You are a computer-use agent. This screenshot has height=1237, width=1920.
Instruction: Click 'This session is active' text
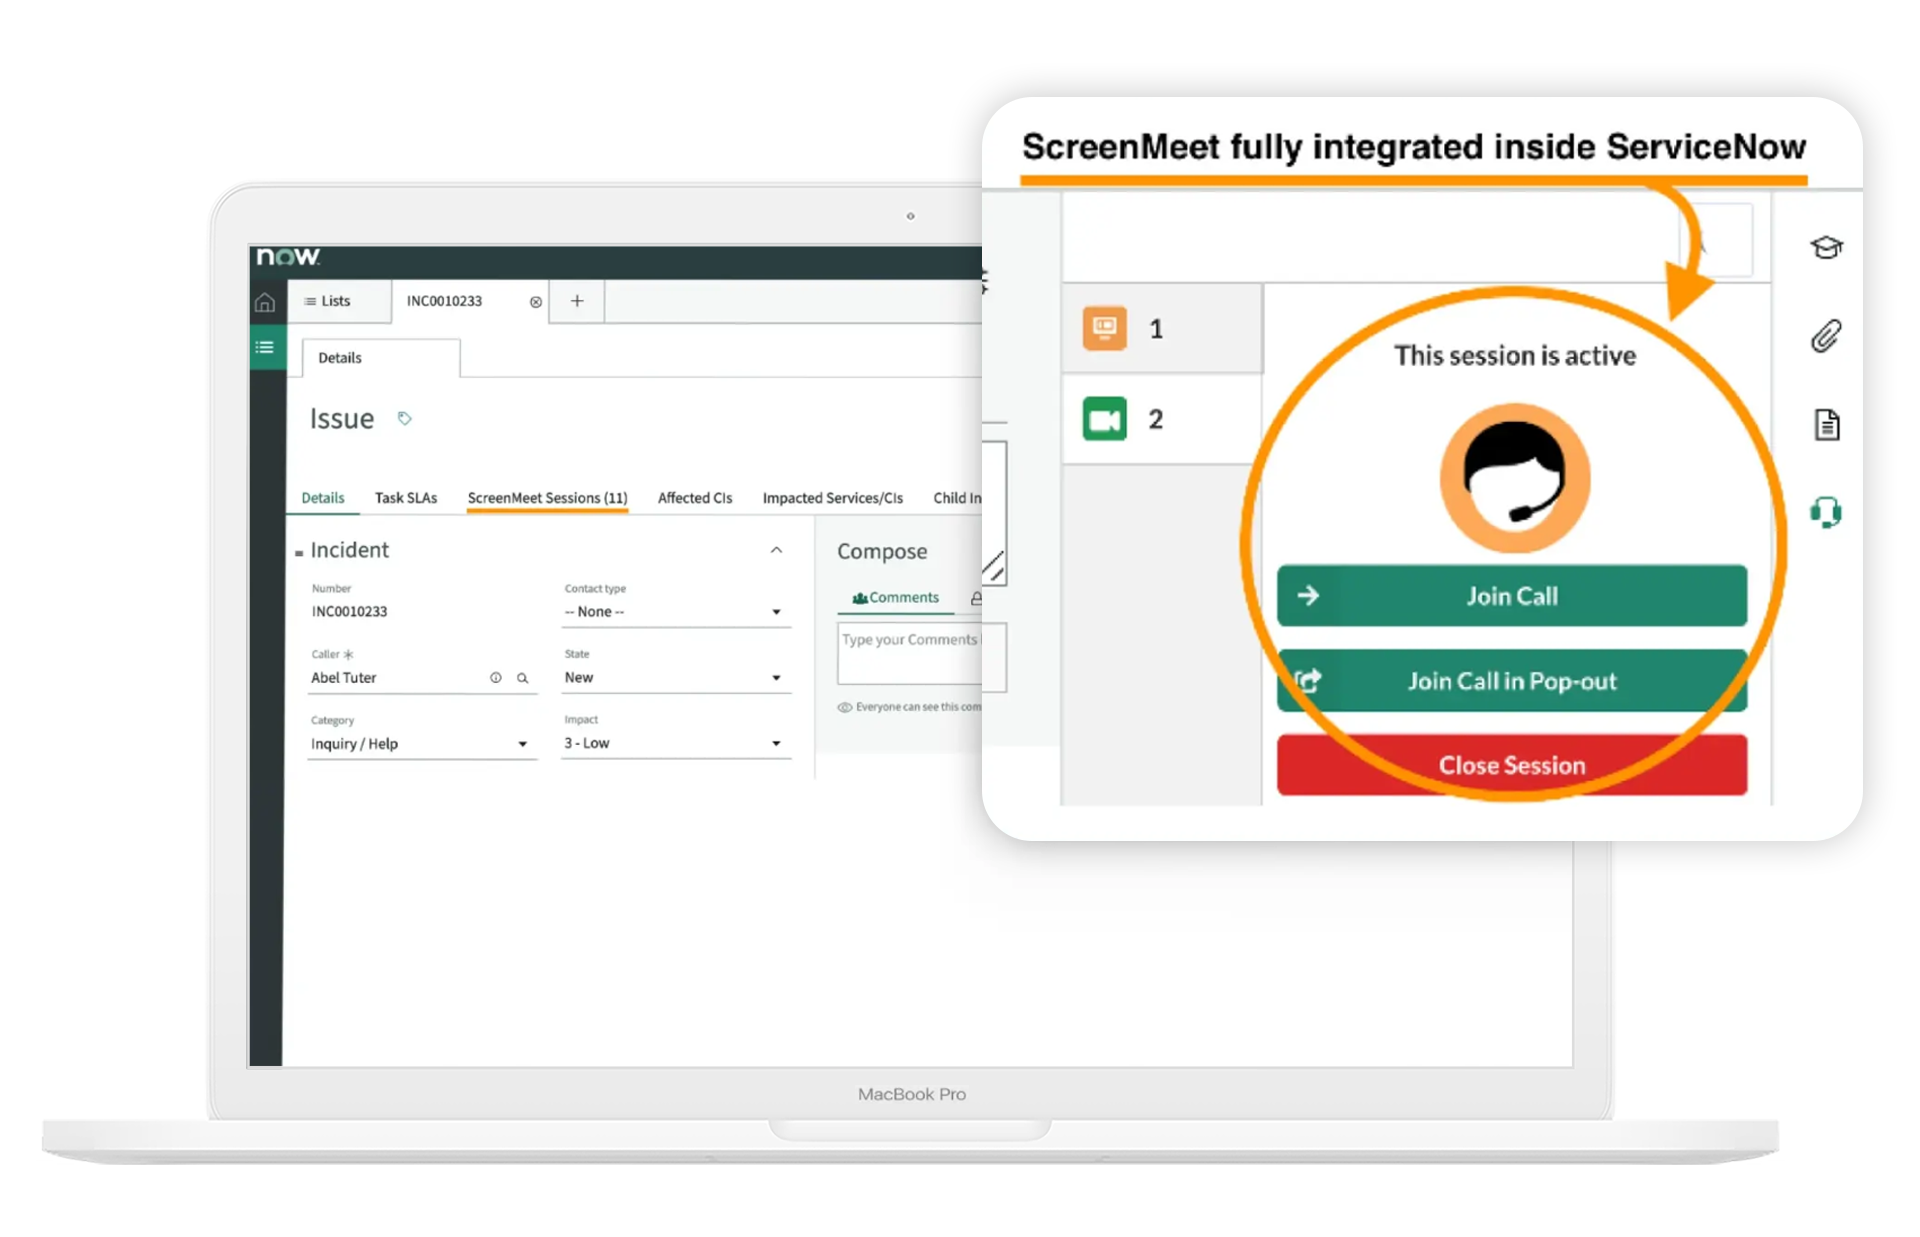pyautogui.click(x=1515, y=356)
